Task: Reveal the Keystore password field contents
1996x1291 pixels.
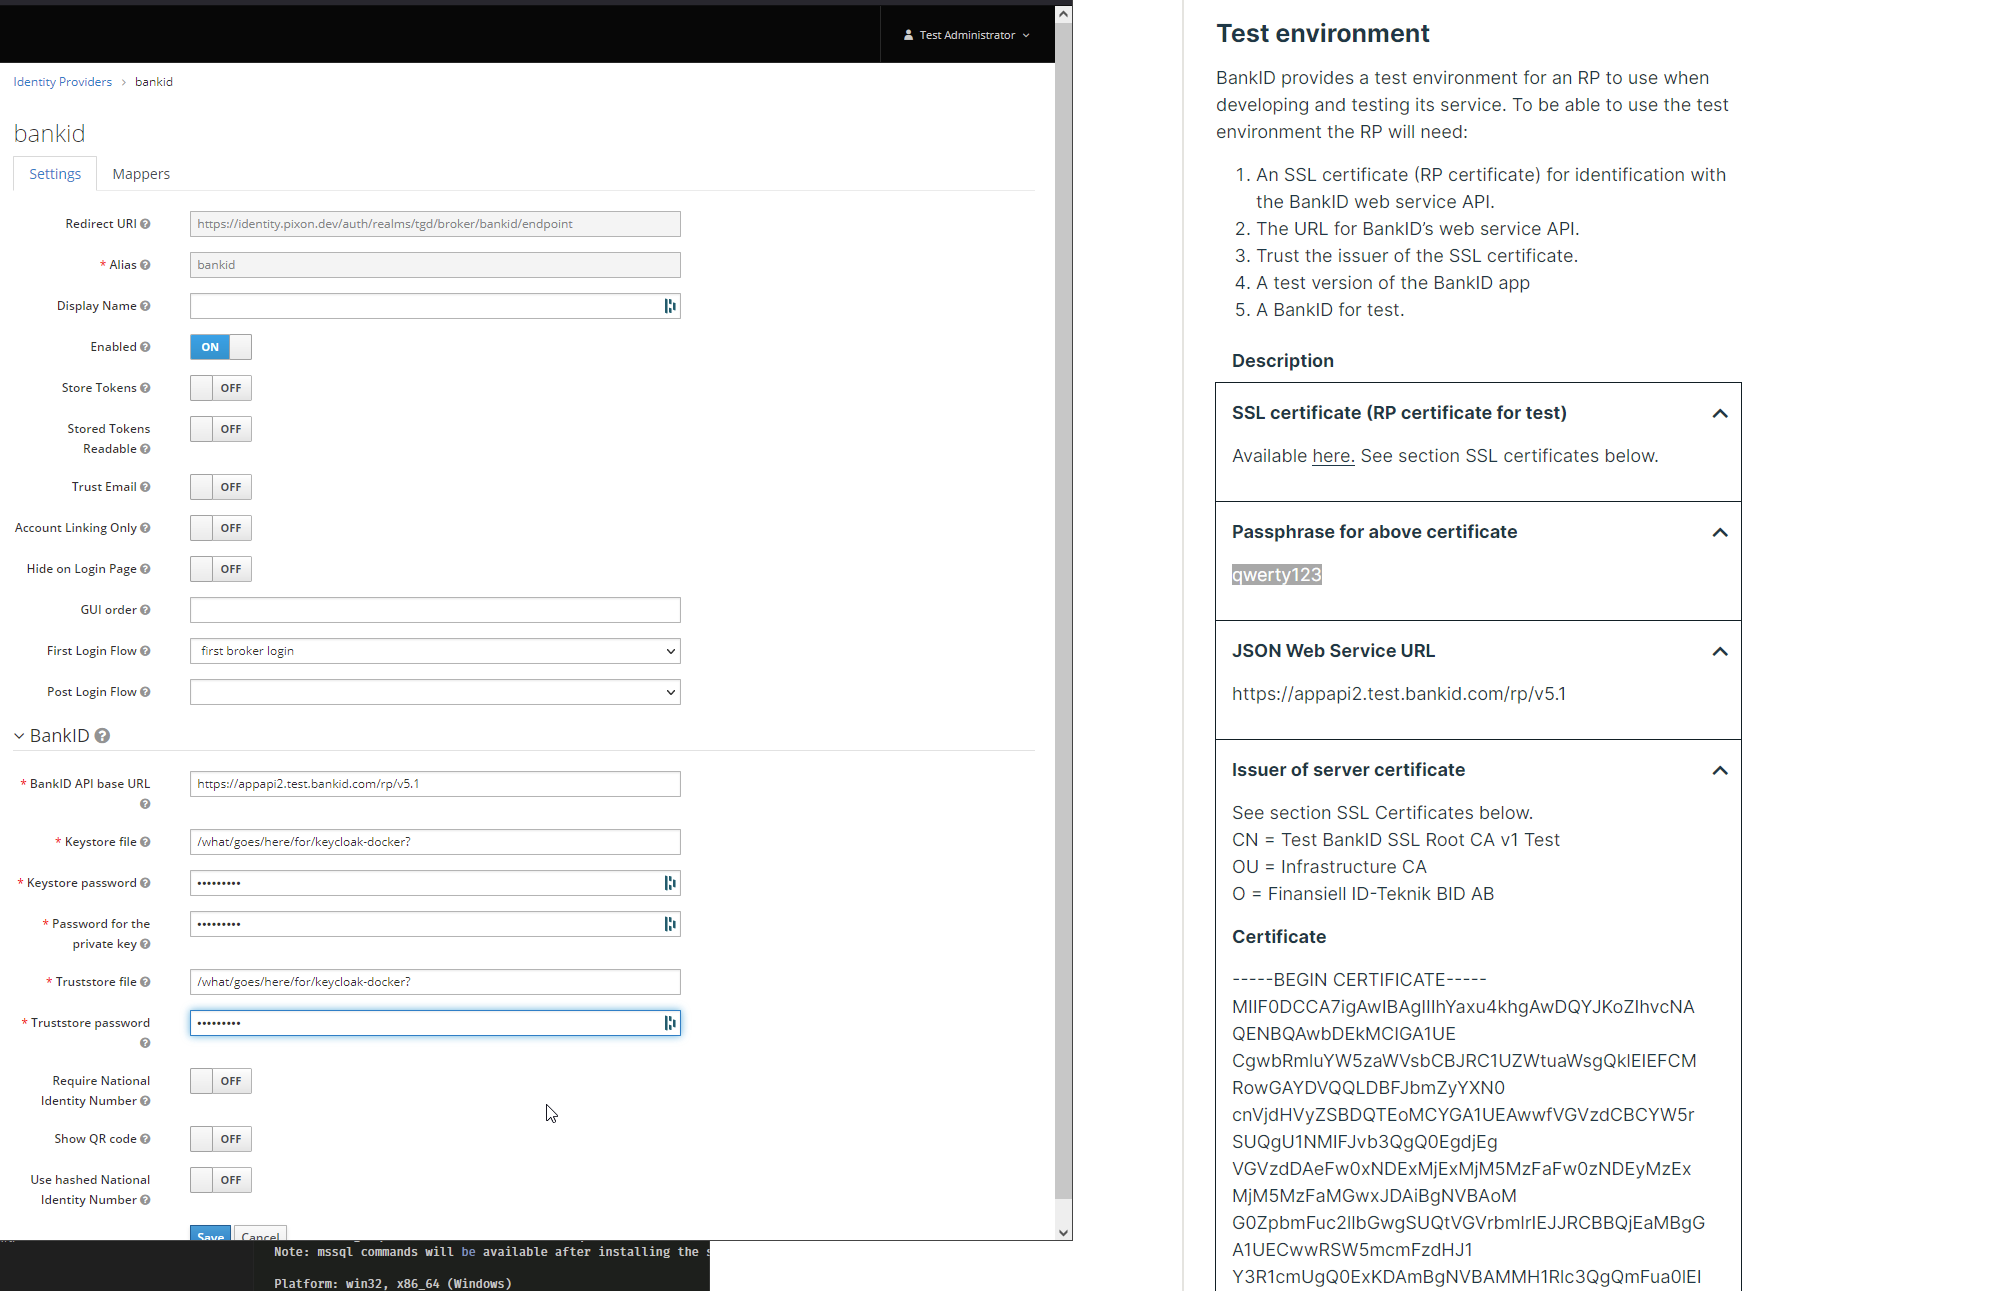Action: point(669,883)
